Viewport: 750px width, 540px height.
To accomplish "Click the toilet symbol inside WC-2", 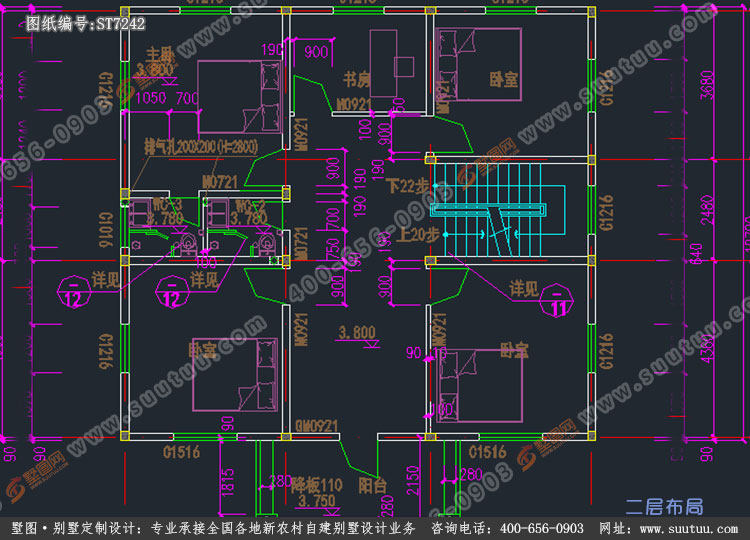I will tap(264, 244).
